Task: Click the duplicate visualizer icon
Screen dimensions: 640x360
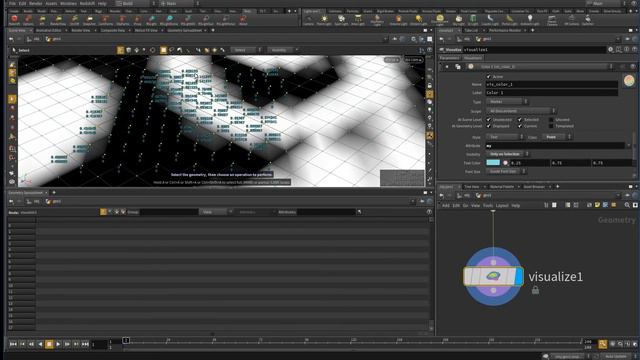Action: click(x=458, y=67)
